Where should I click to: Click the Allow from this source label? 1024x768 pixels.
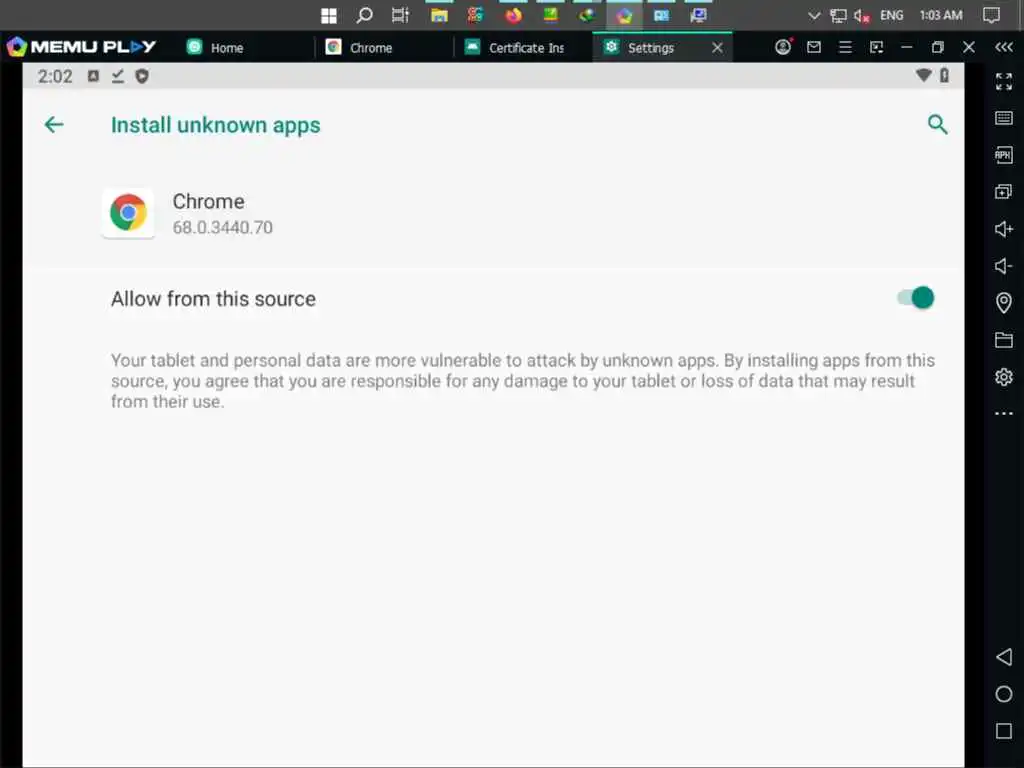(214, 298)
